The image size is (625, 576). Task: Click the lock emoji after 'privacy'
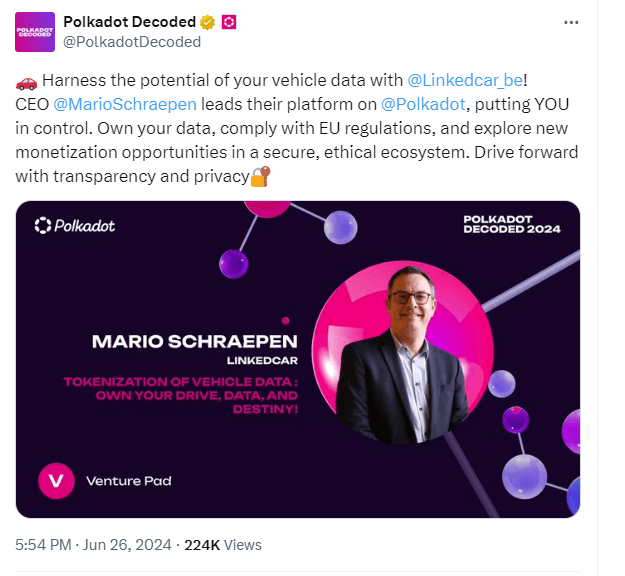pyautogui.click(x=260, y=178)
